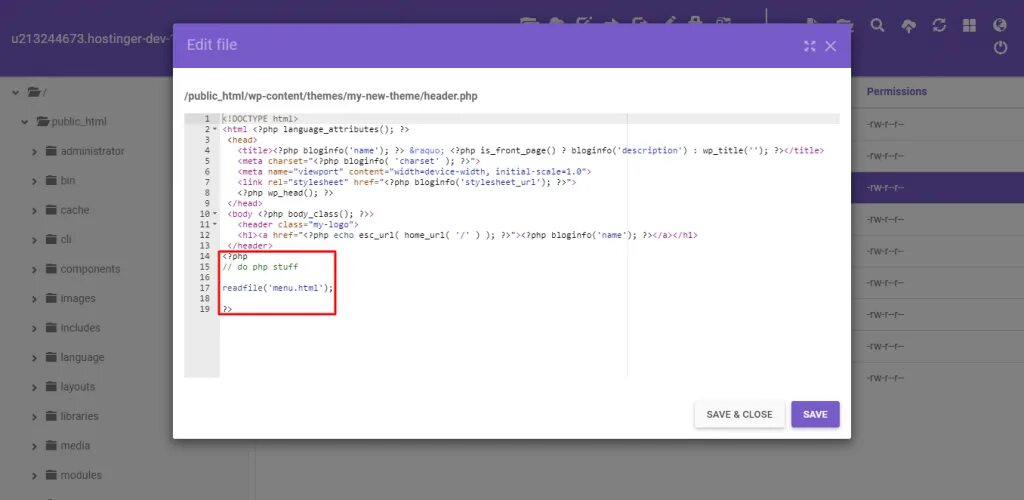Select the layouts folder in tree
Screen dimensions: 1024x500
78,386
